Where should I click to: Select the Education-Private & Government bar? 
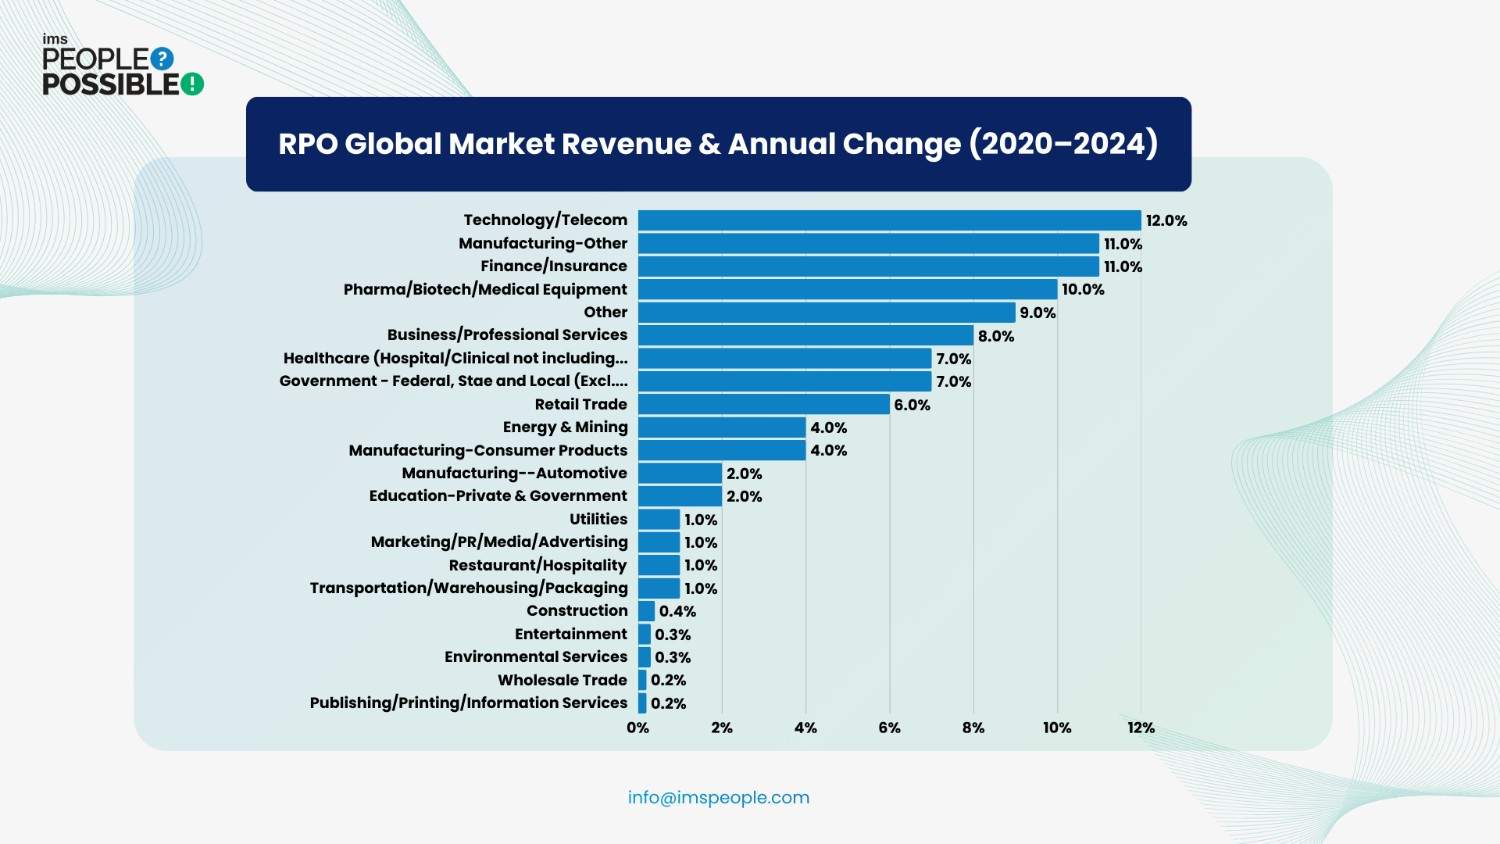(680, 496)
